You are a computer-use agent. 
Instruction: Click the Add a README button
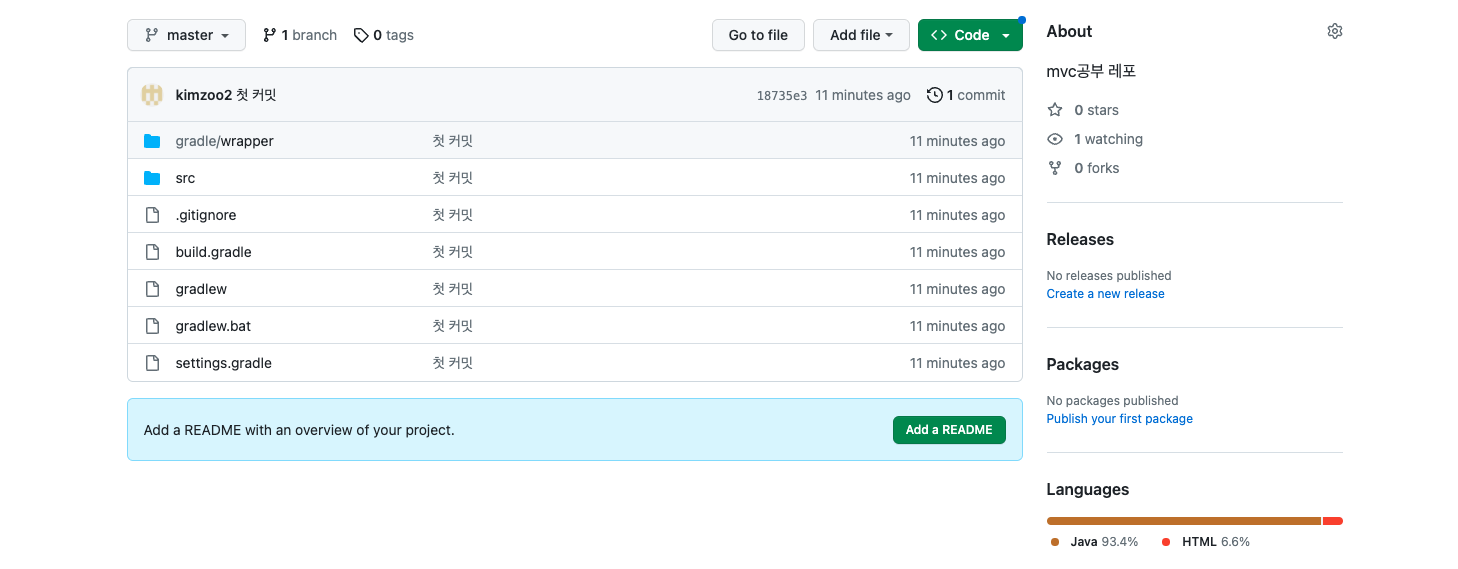[949, 430]
